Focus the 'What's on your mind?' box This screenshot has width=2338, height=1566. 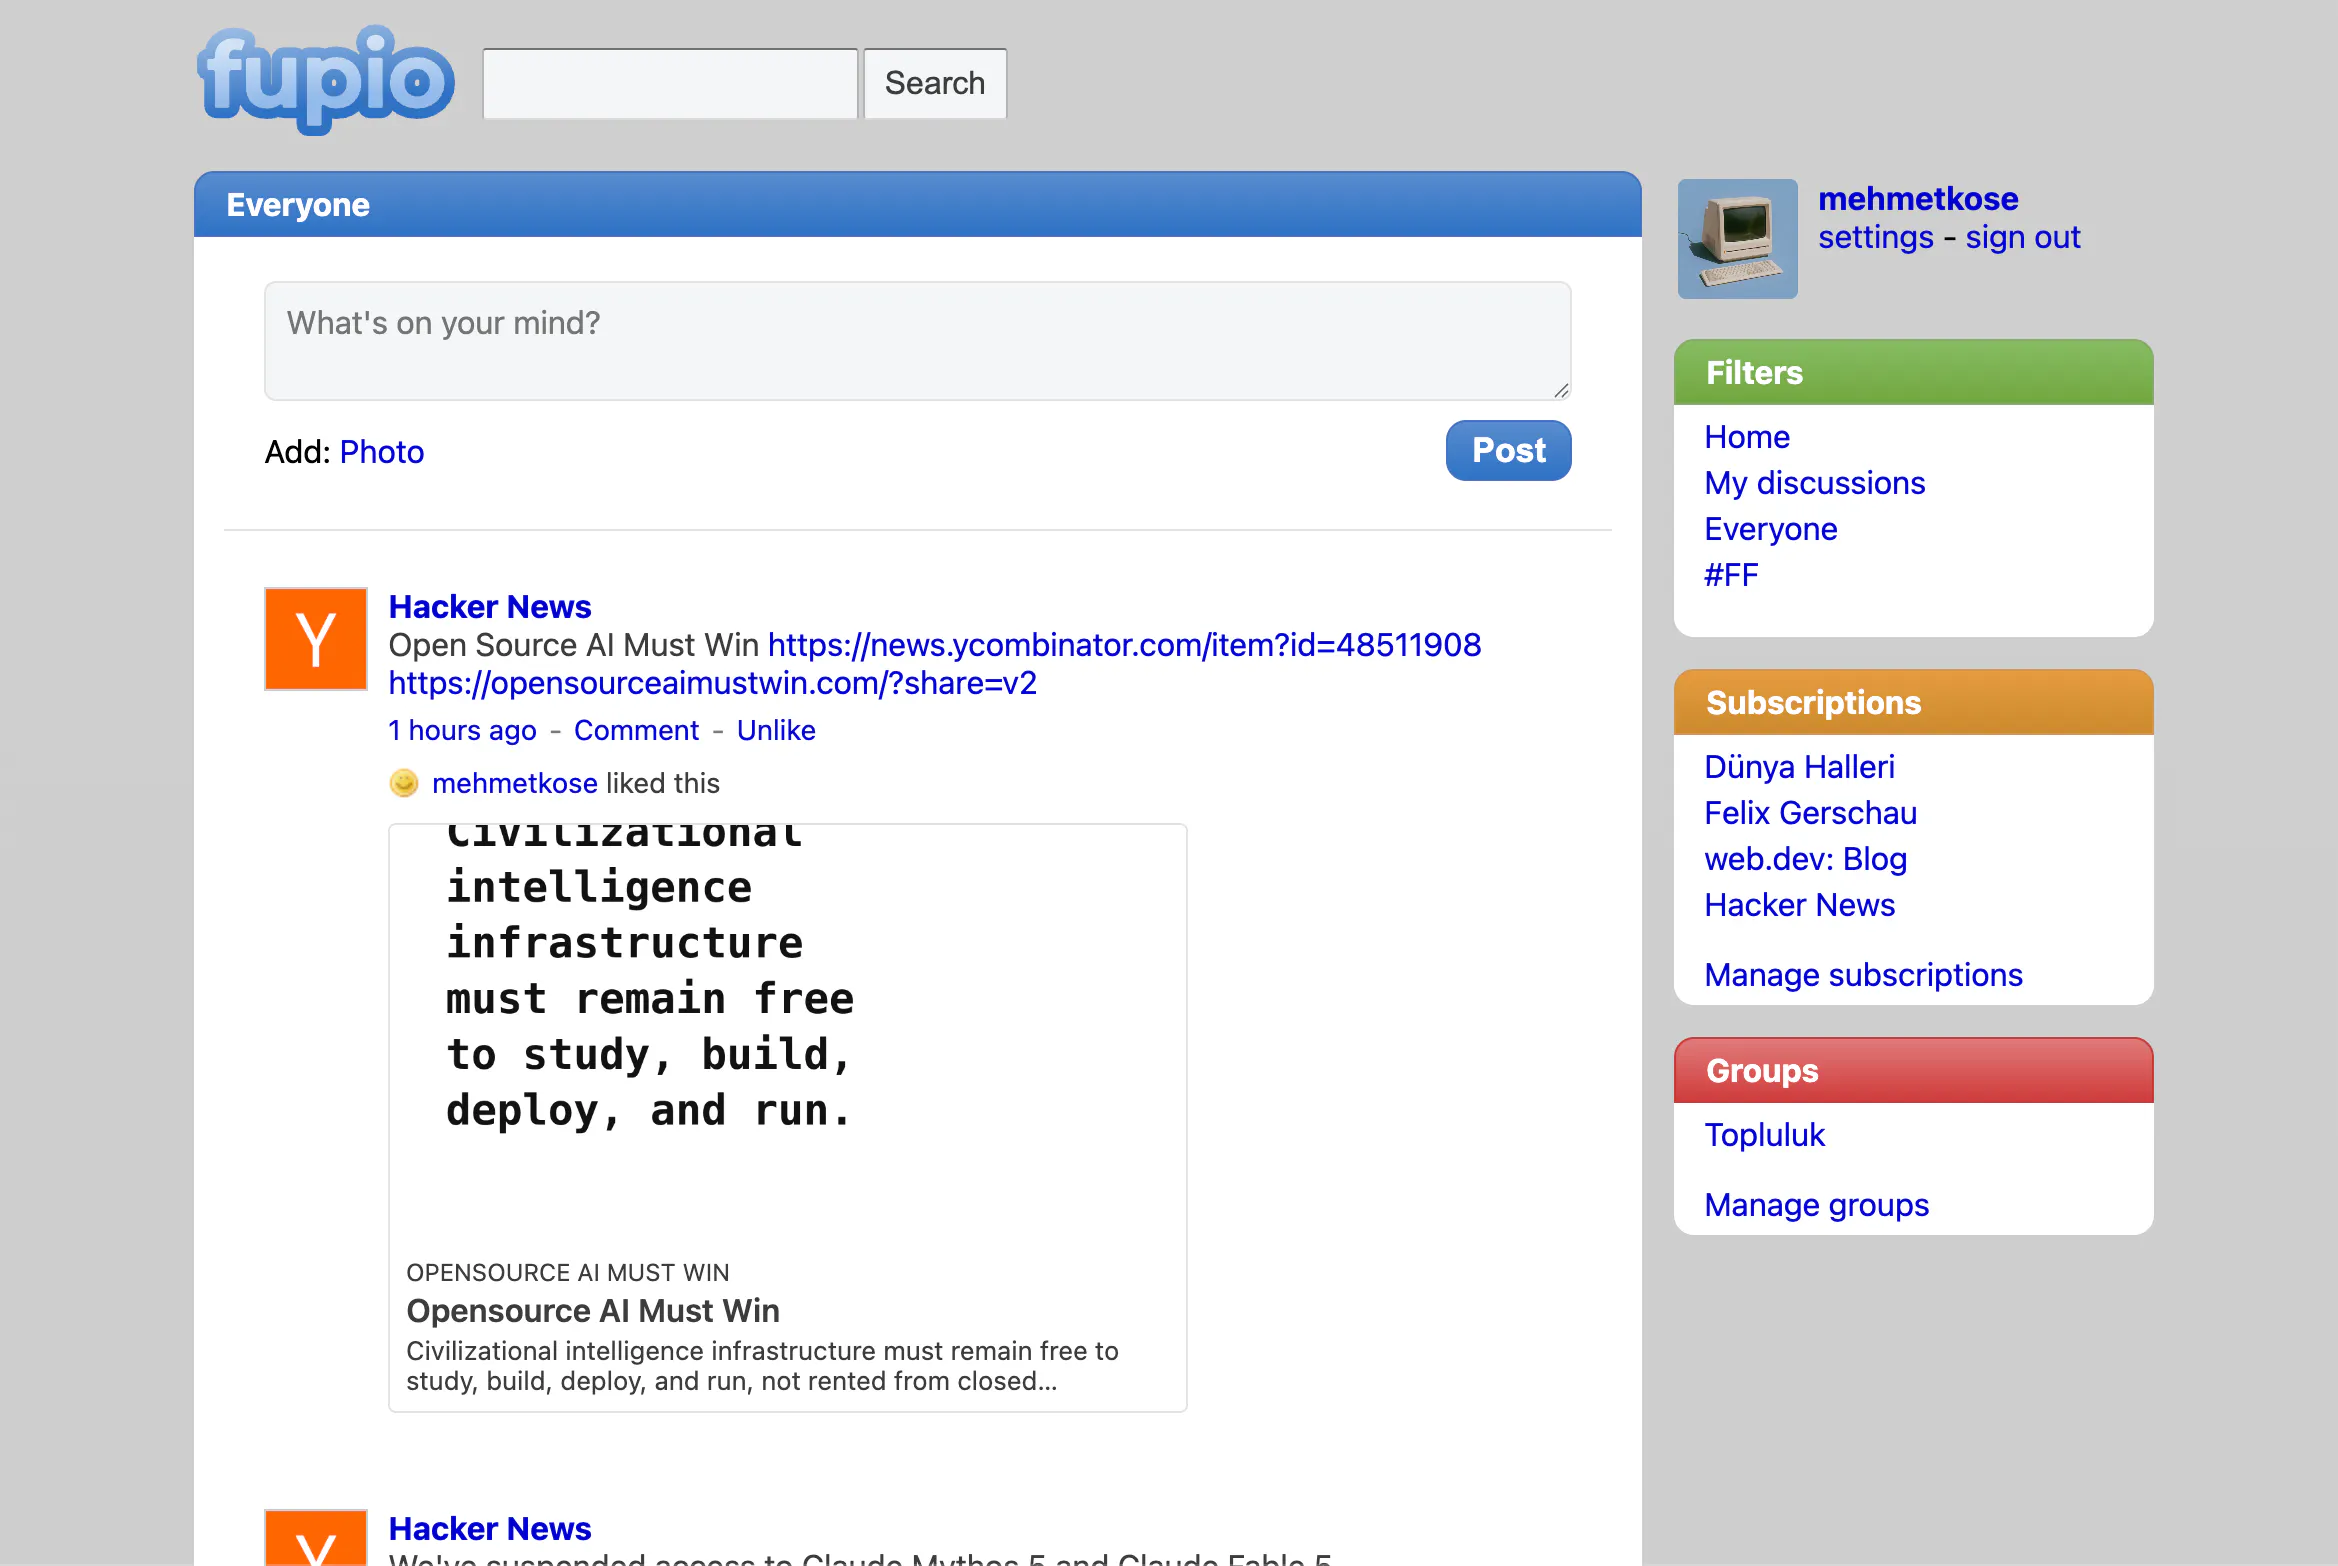(918, 341)
